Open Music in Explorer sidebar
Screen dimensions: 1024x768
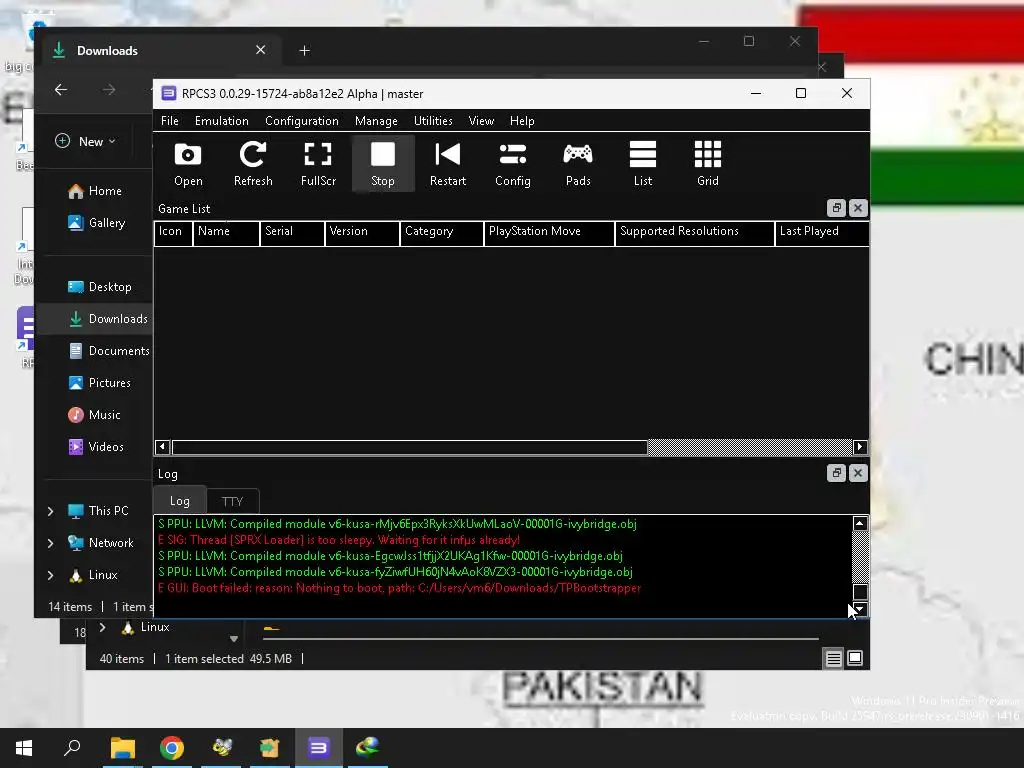tap(94, 415)
